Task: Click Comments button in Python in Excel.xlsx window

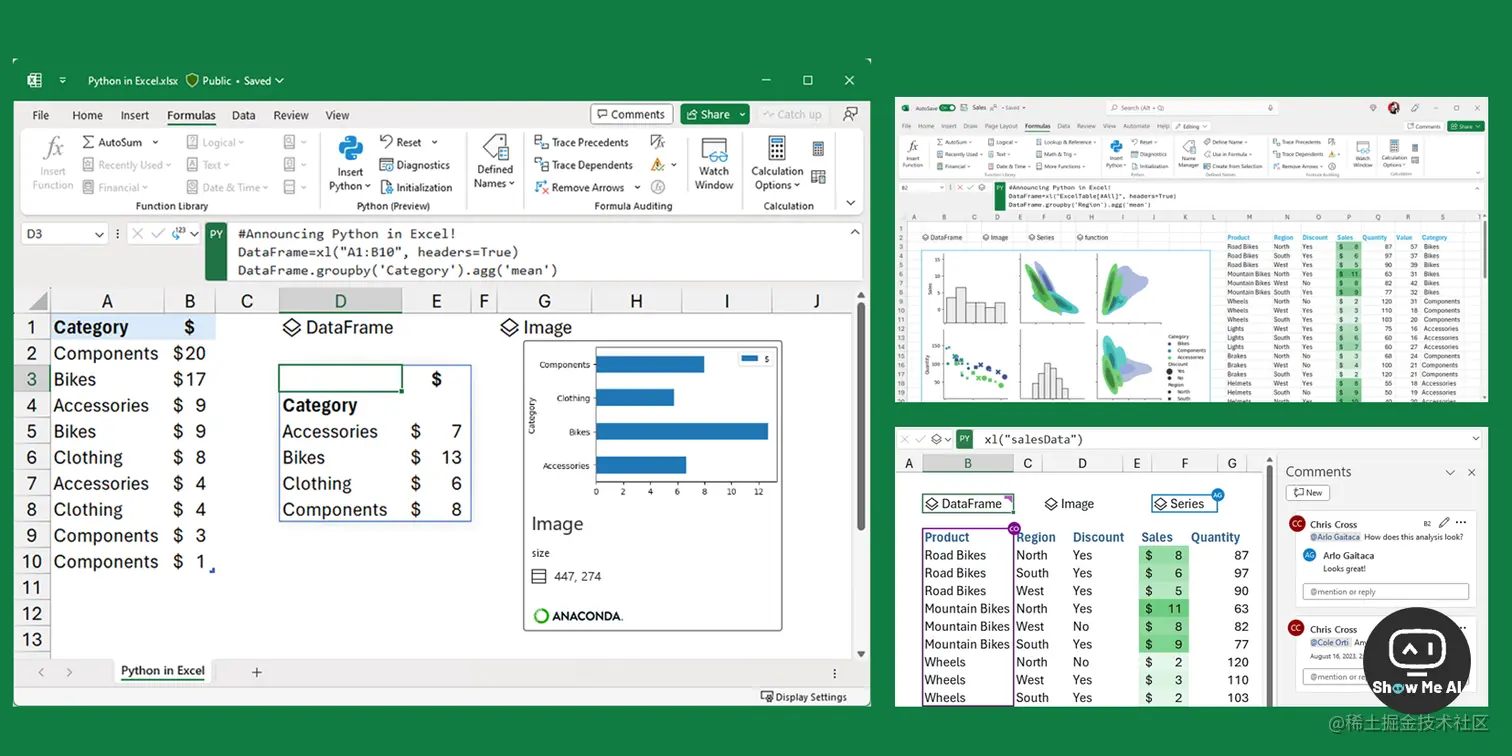Action: pyautogui.click(x=631, y=114)
